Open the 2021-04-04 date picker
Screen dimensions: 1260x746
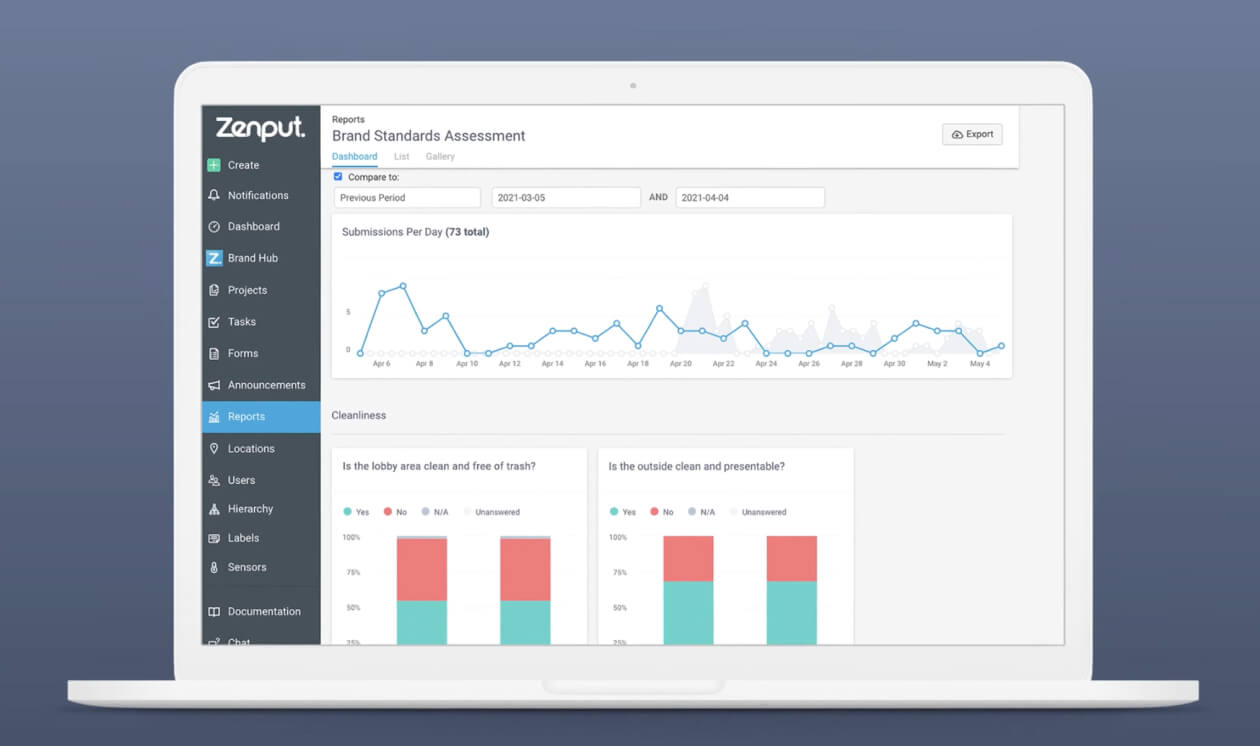750,197
